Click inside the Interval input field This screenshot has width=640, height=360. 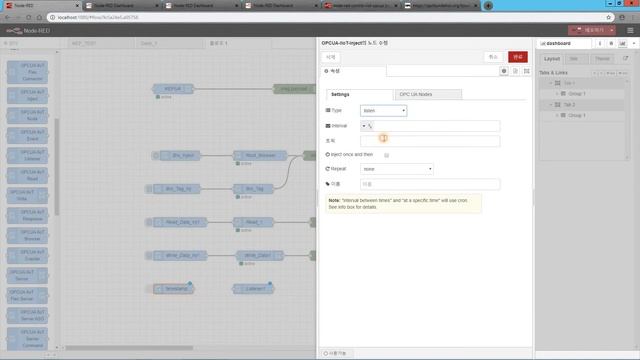[x=436, y=126]
